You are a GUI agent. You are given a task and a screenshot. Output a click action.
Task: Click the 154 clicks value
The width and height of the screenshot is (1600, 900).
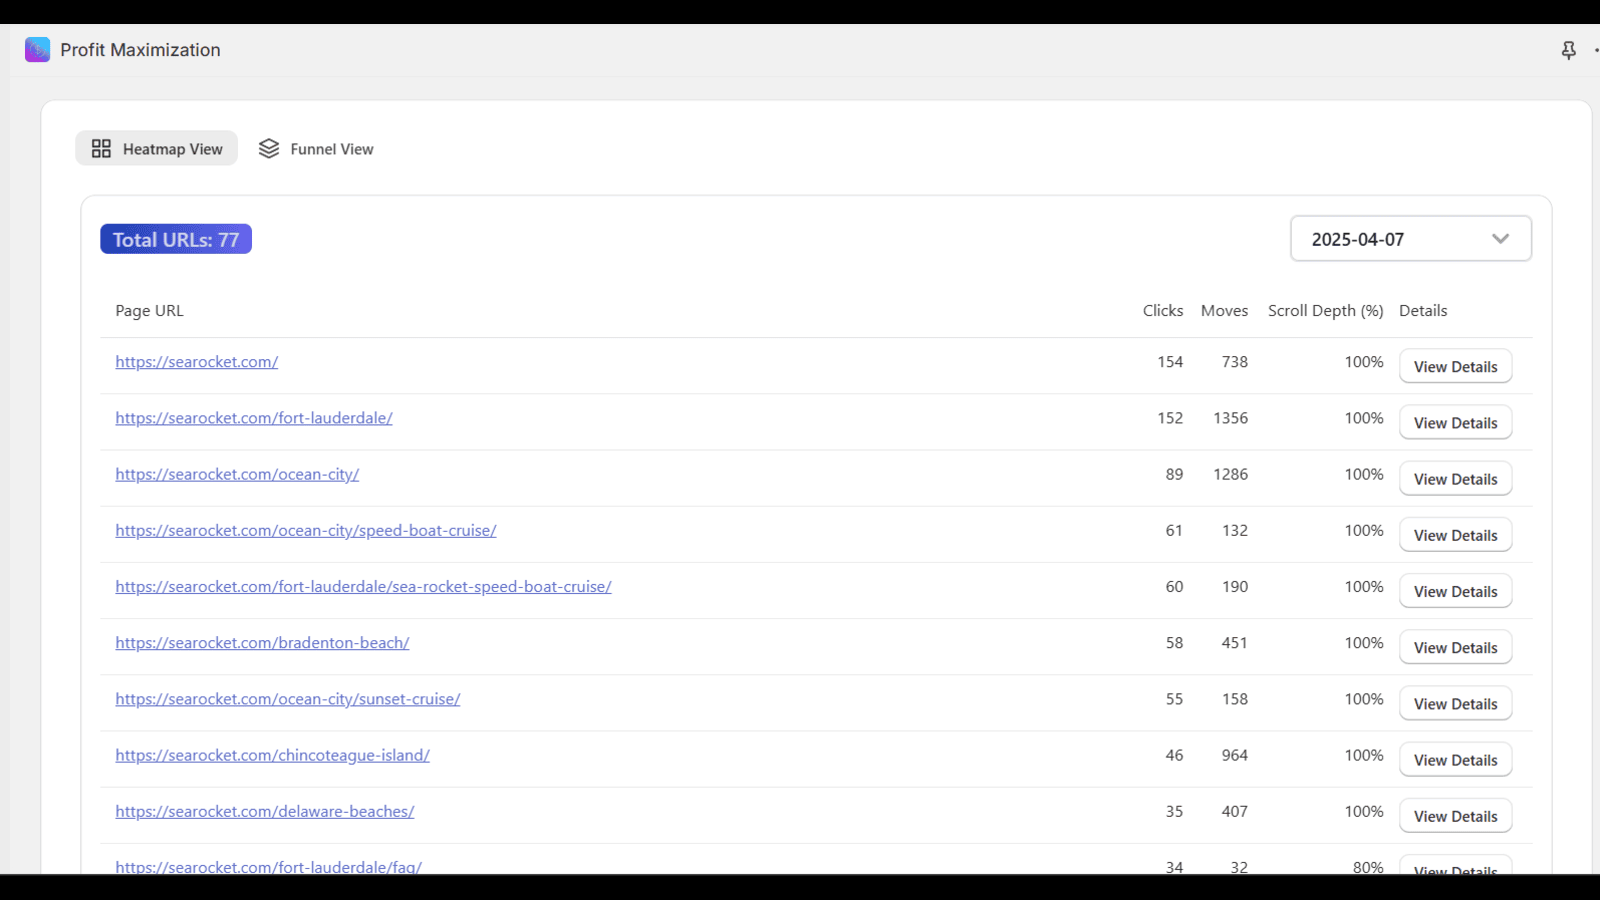[1170, 362]
